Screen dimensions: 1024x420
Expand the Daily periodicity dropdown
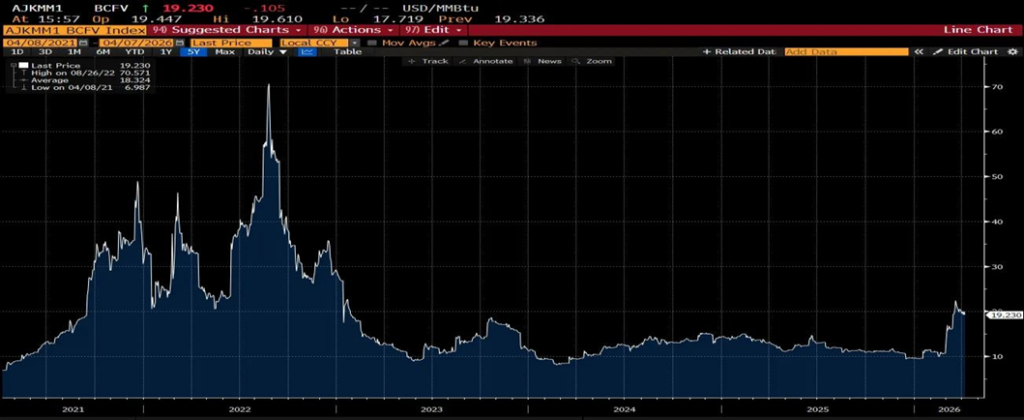point(267,52)
